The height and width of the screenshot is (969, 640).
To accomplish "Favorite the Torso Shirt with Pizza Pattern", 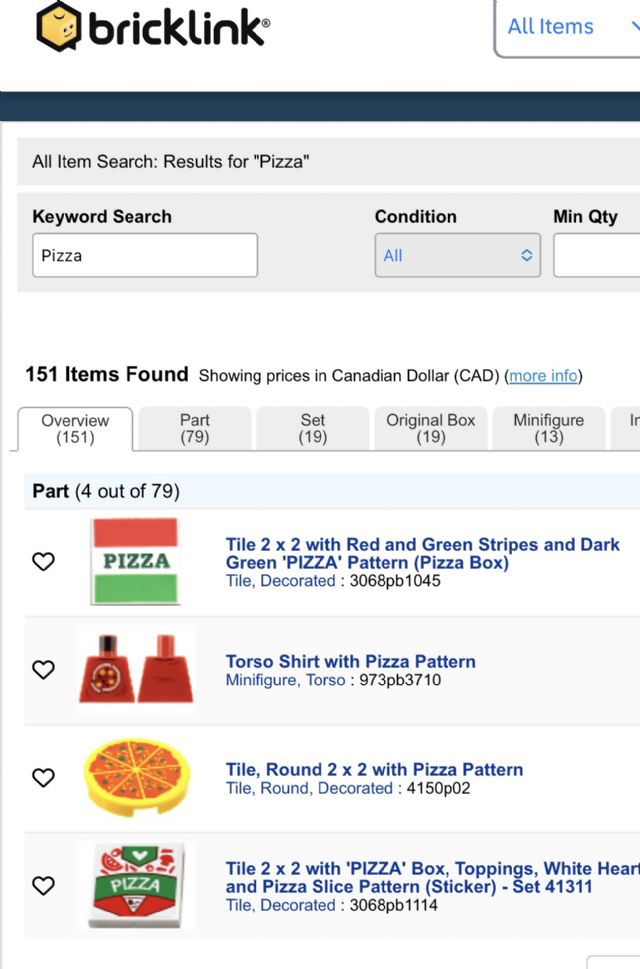I will tap(44, 670).
